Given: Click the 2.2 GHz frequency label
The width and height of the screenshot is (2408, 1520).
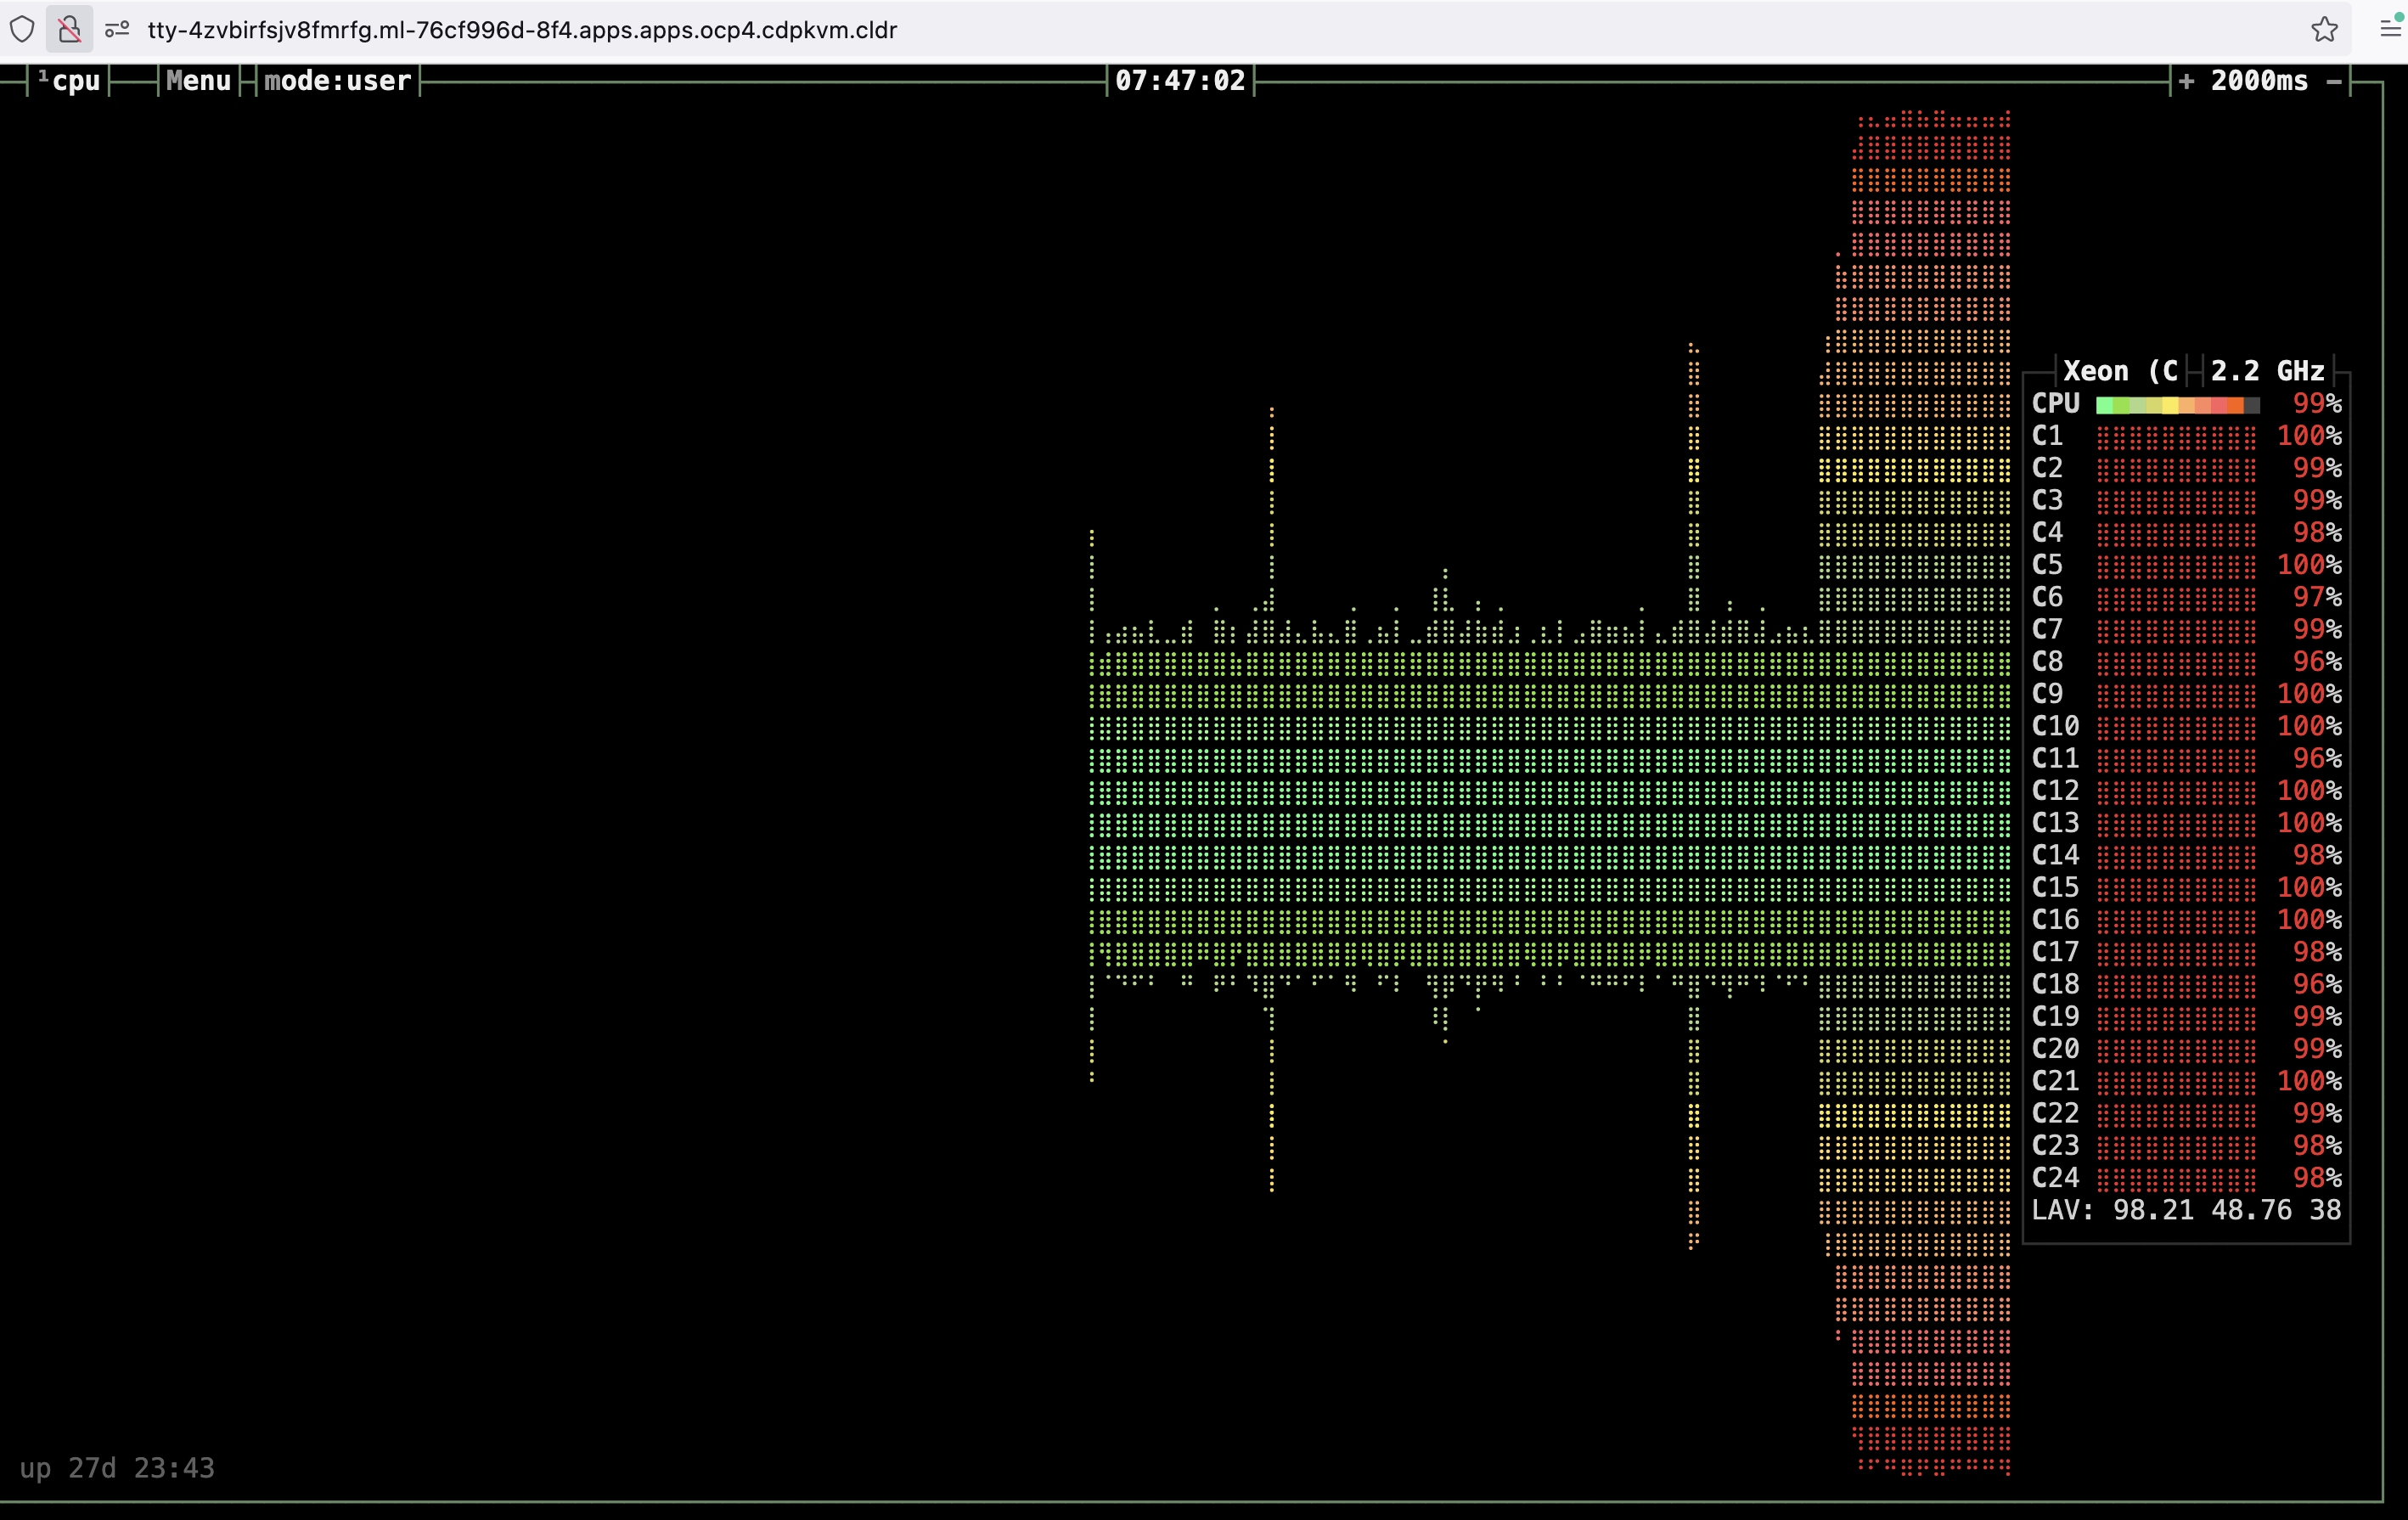Looking at the screenshot, I should (2267, 371).
